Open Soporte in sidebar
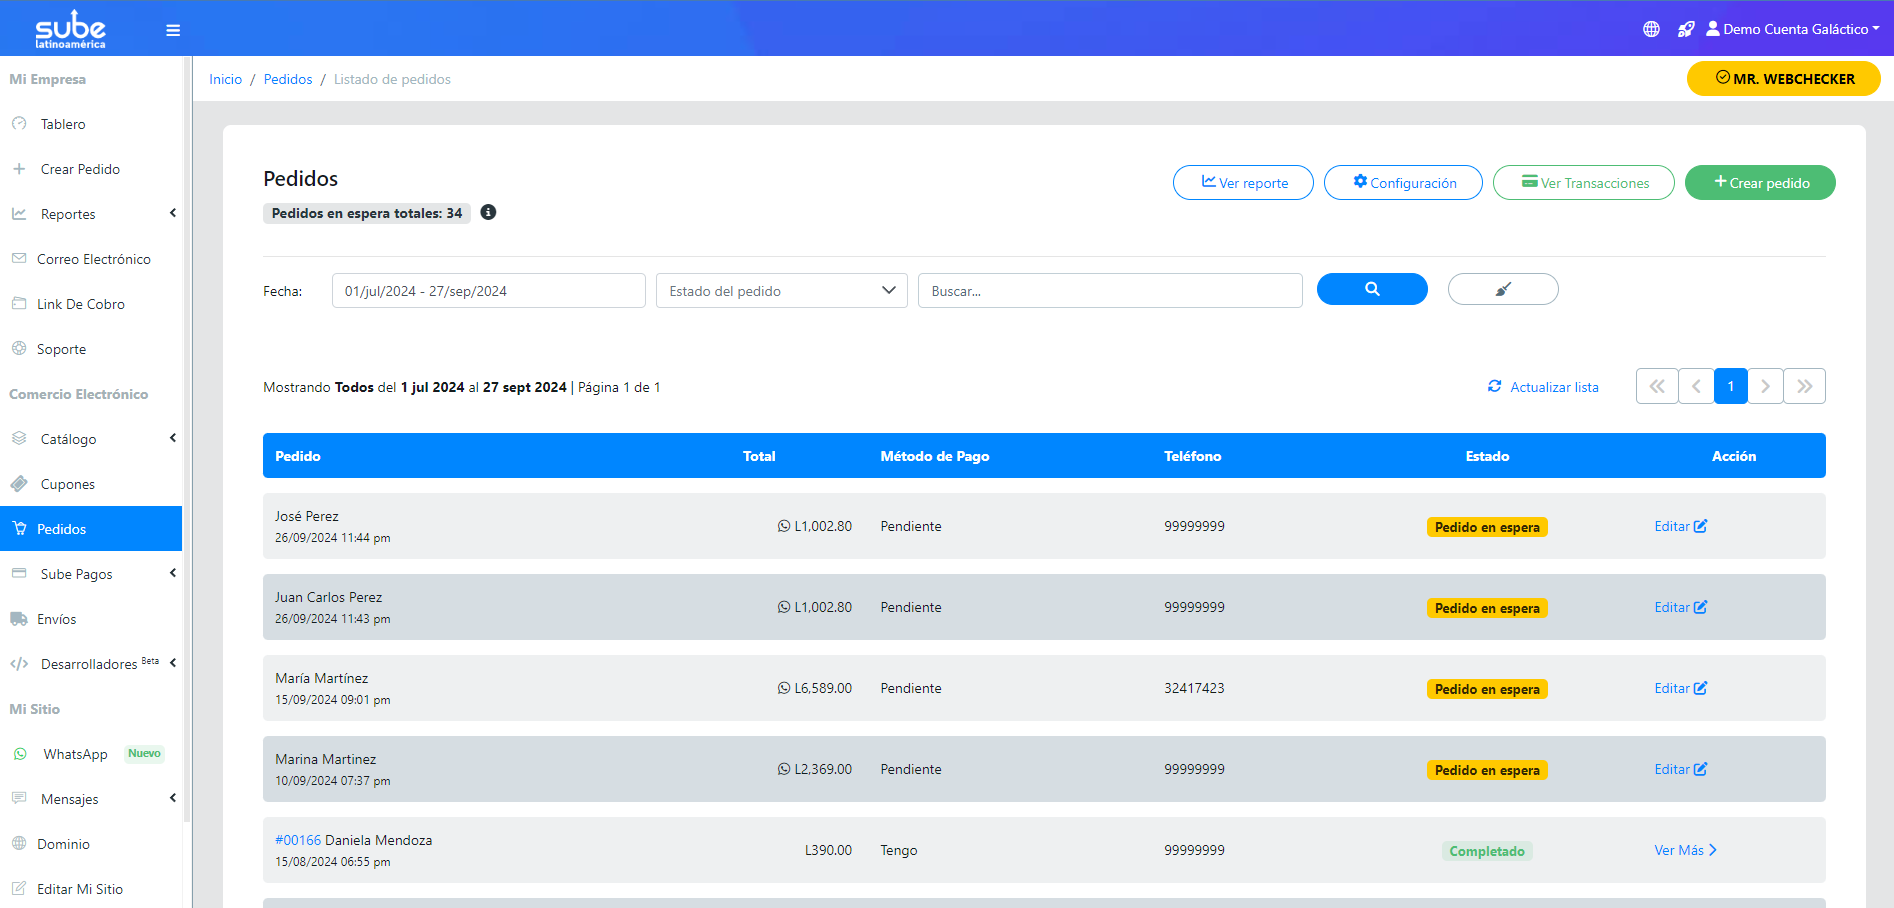This screenshot has height=908, width=1894. point(91,349)
